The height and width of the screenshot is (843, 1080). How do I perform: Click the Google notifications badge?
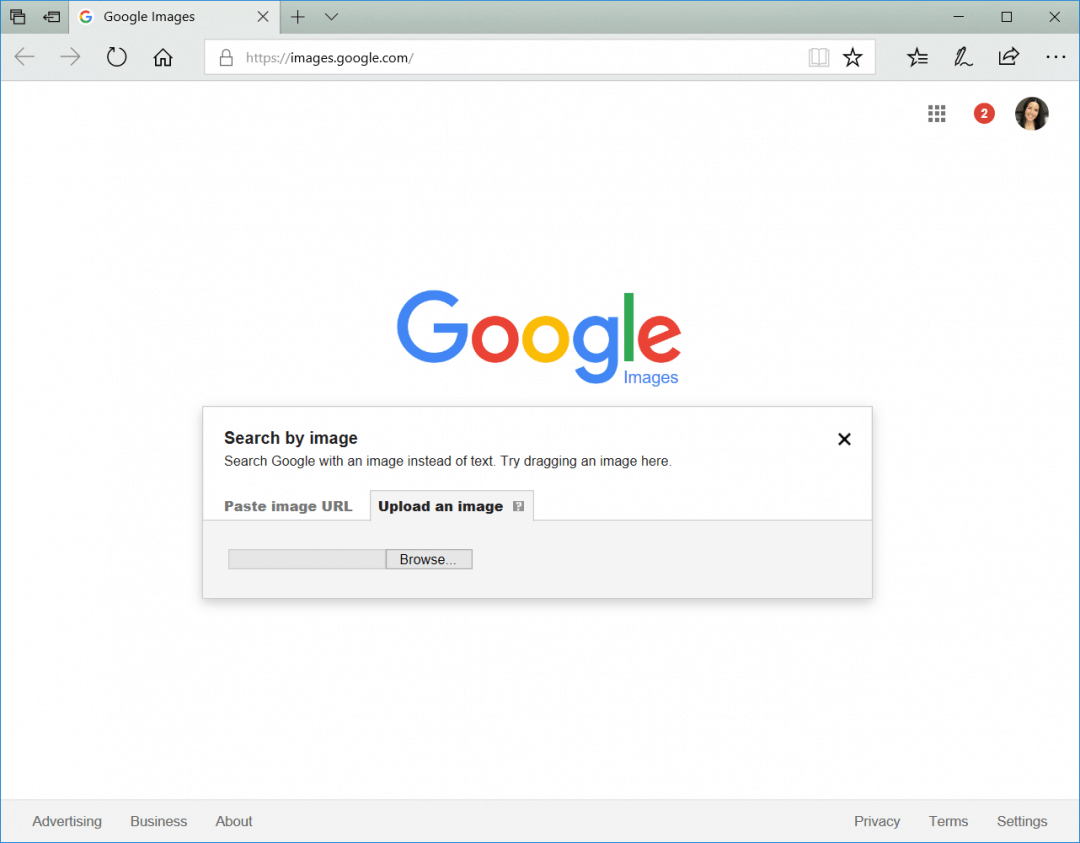pos(983,113)
